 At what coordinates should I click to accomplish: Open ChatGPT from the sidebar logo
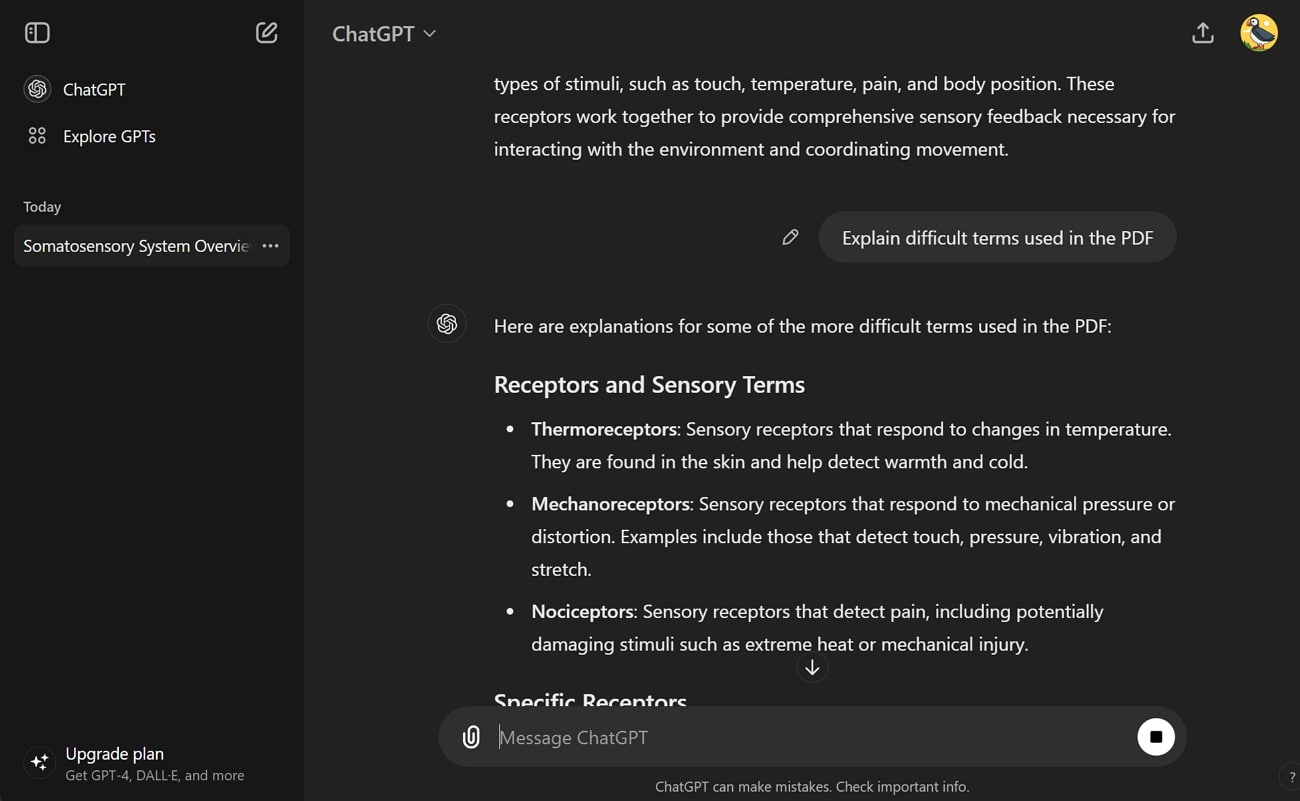coord(37,89)
